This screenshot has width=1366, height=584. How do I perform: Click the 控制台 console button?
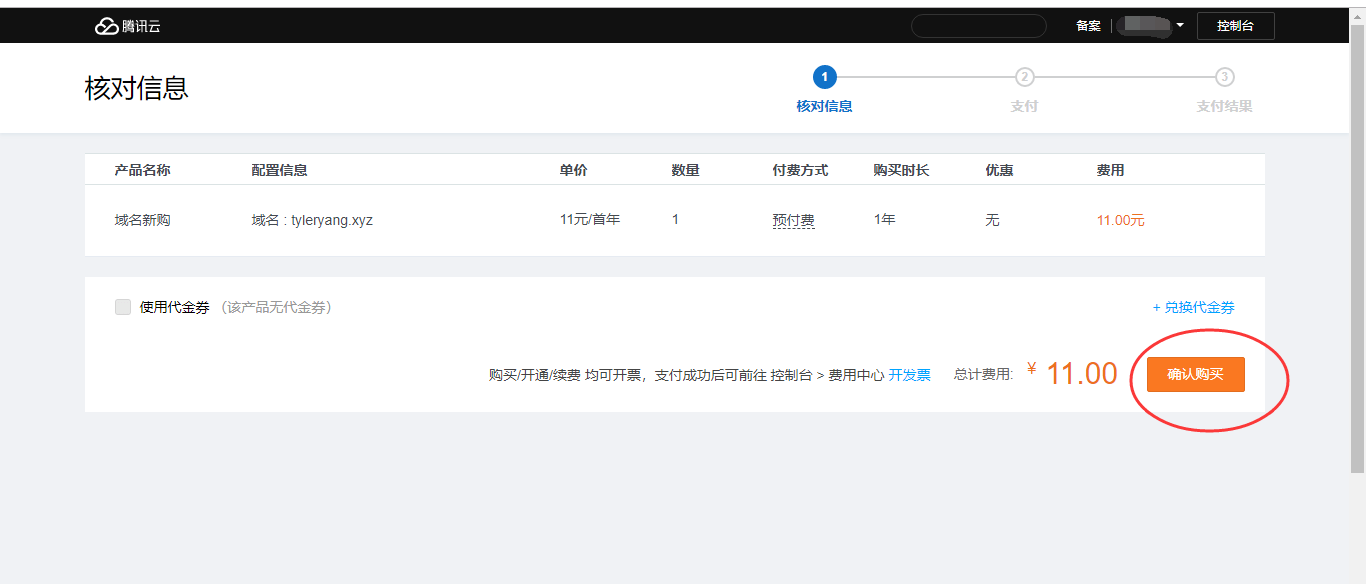(1236, 25)
